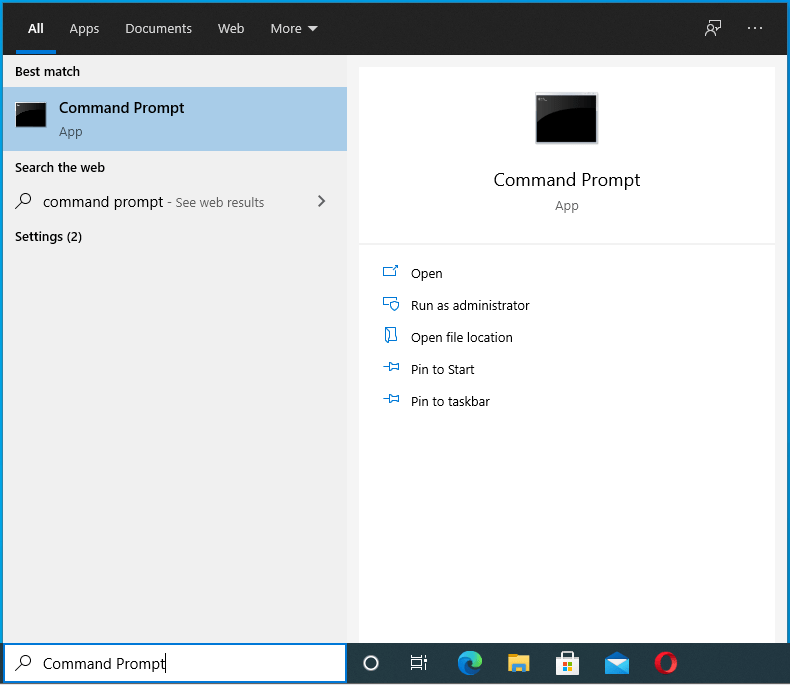Click the Cortana circle icon in taskbar
790x685 pixels.
click(371, 663)
